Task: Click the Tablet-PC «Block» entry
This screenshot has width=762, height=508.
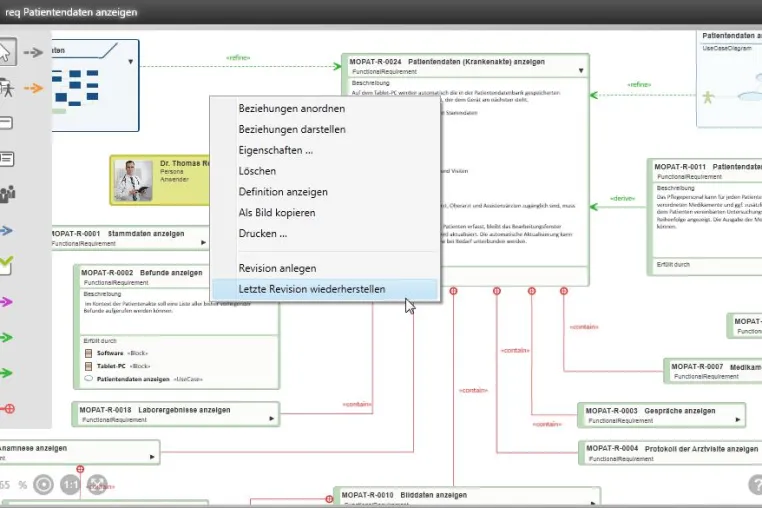Action: pyautogui.click(x=123, y=366)
